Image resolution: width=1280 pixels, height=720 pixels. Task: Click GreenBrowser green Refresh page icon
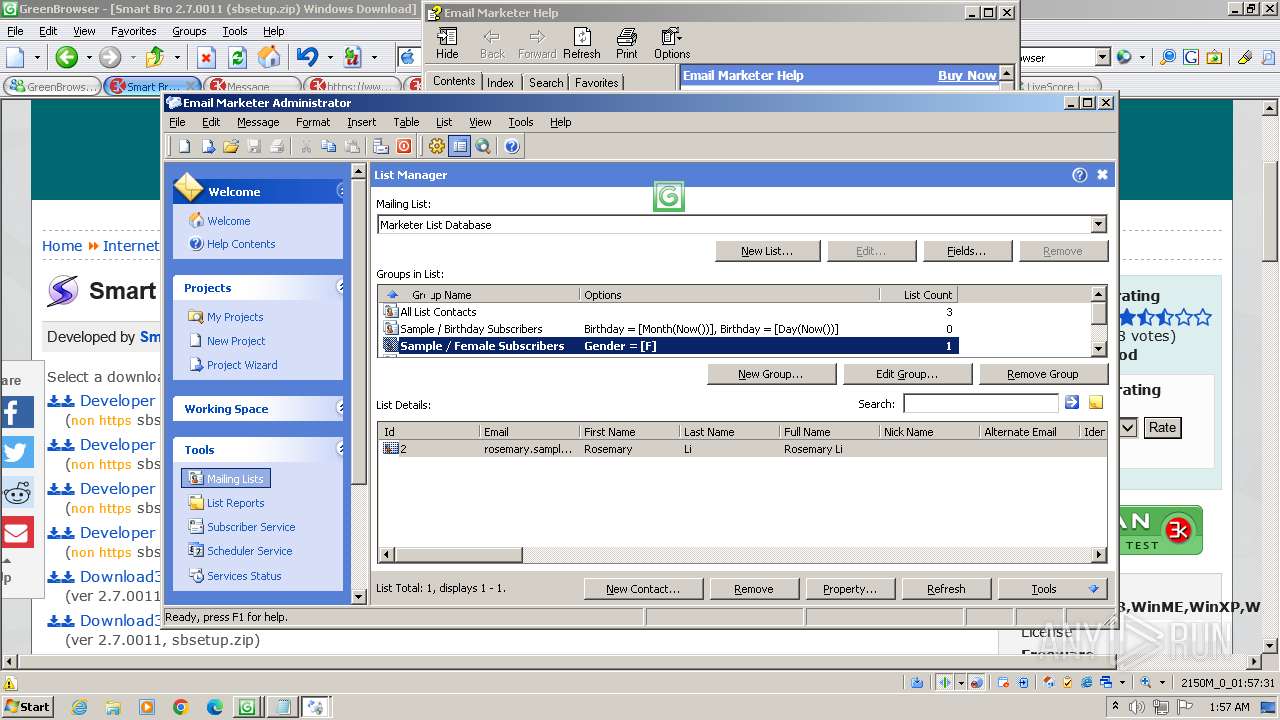[237, 57]
